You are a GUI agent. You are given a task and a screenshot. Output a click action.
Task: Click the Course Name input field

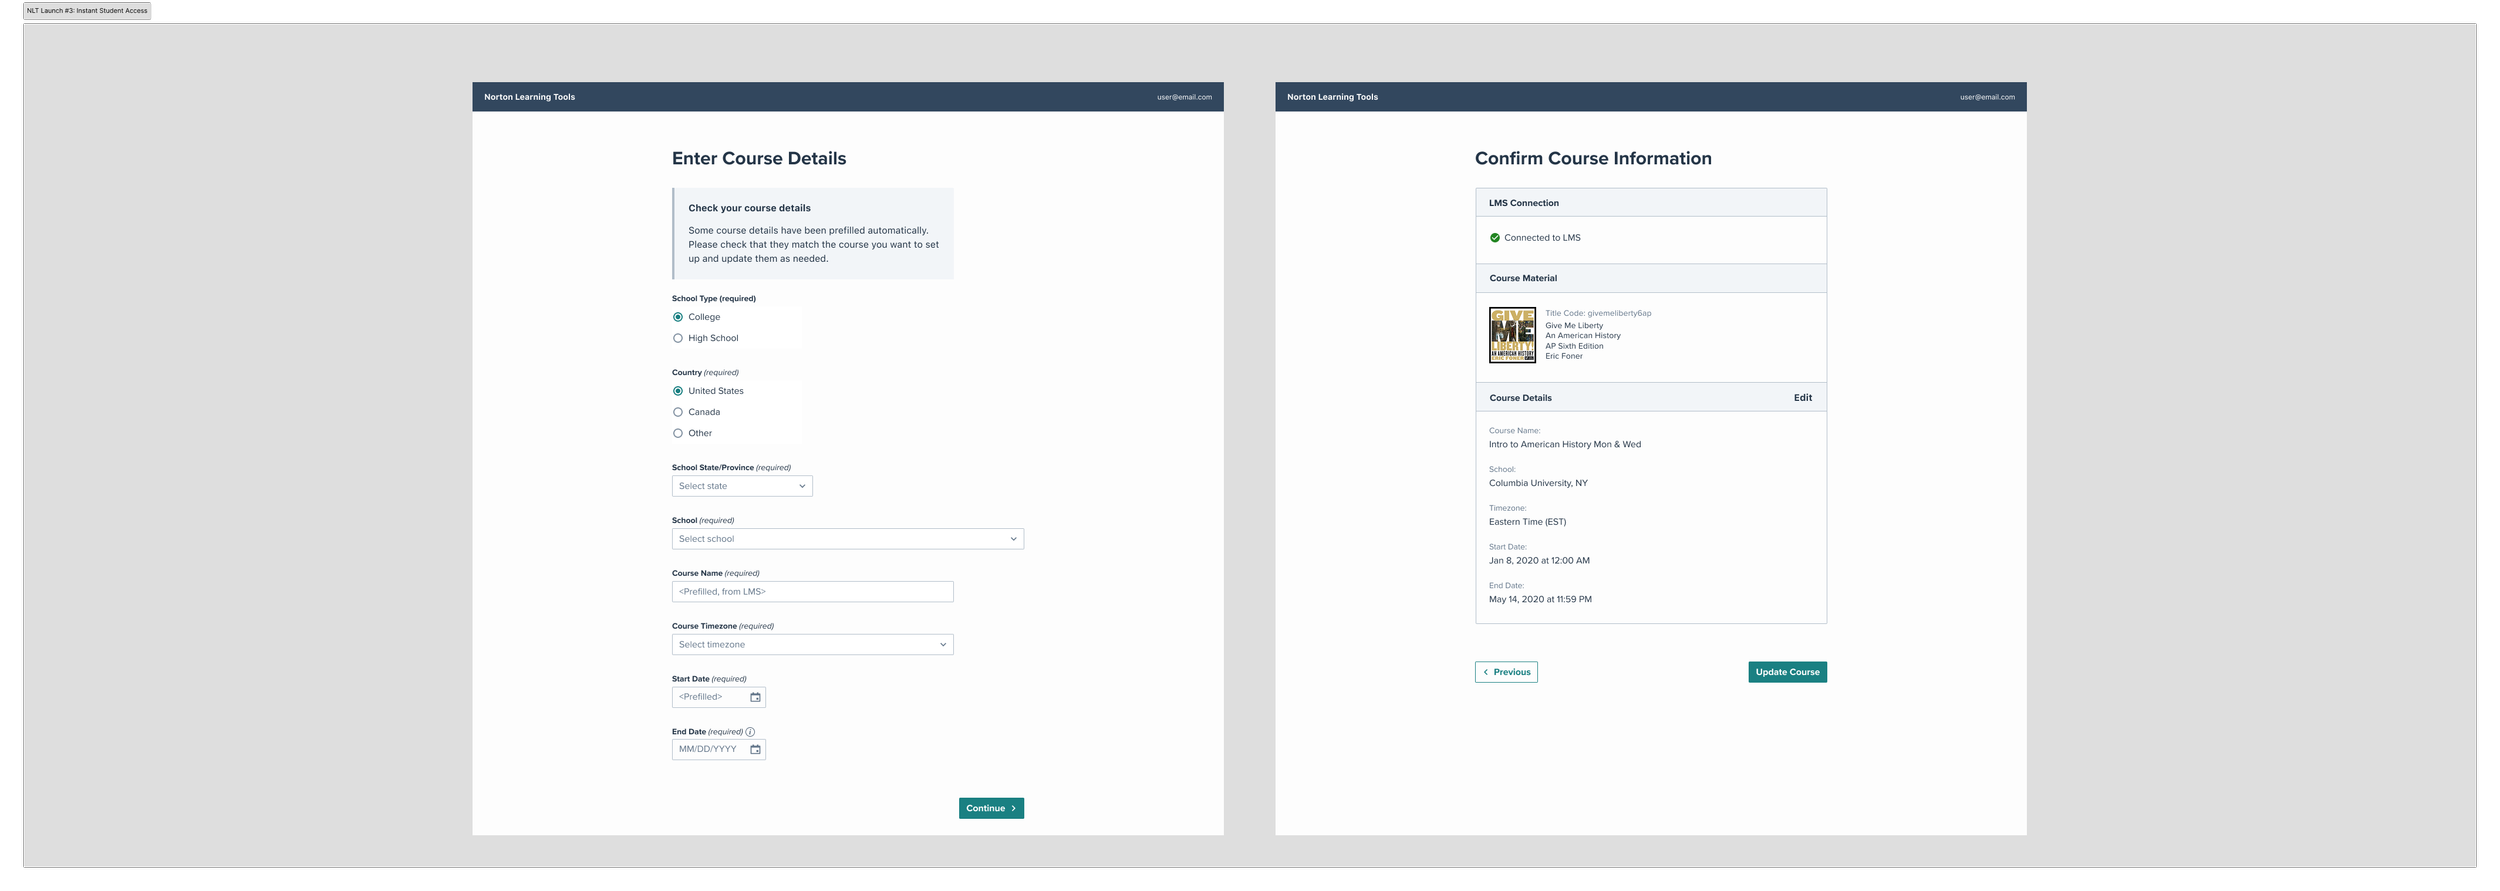pyautogui.click(x=812, y=592)
